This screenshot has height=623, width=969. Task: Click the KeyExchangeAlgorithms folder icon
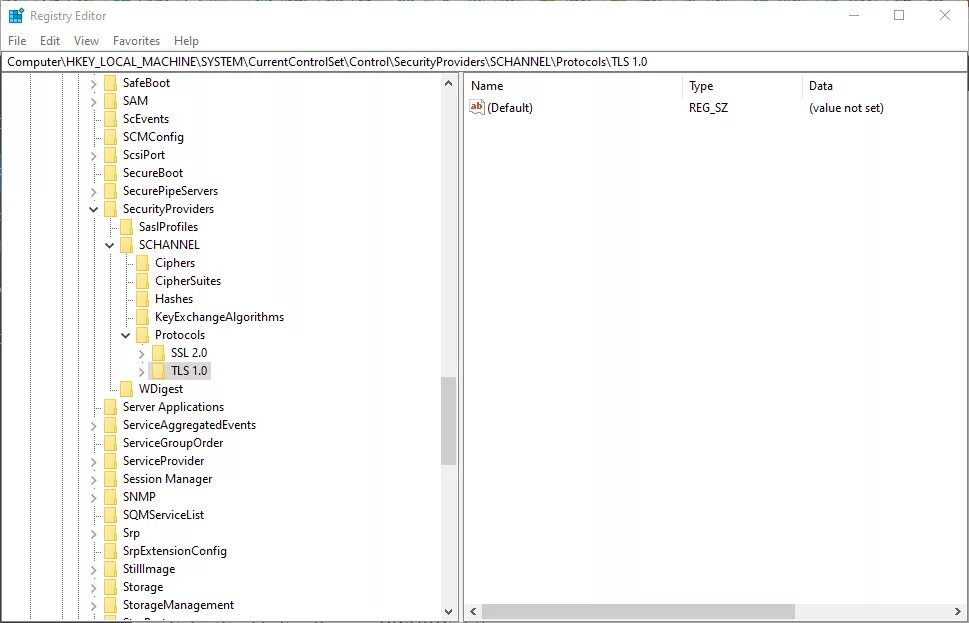pos(142,316)
